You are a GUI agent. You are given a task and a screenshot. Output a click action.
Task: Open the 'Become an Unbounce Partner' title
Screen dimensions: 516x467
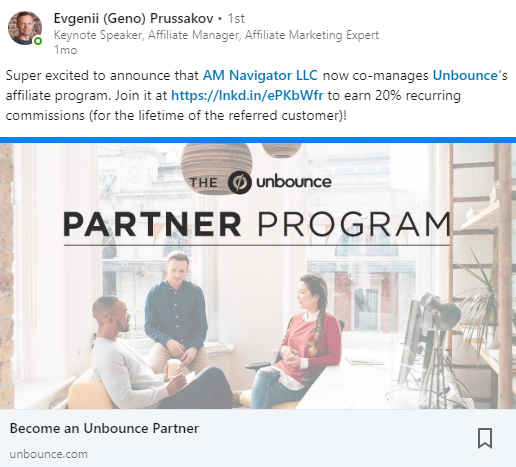pos(104,428)
